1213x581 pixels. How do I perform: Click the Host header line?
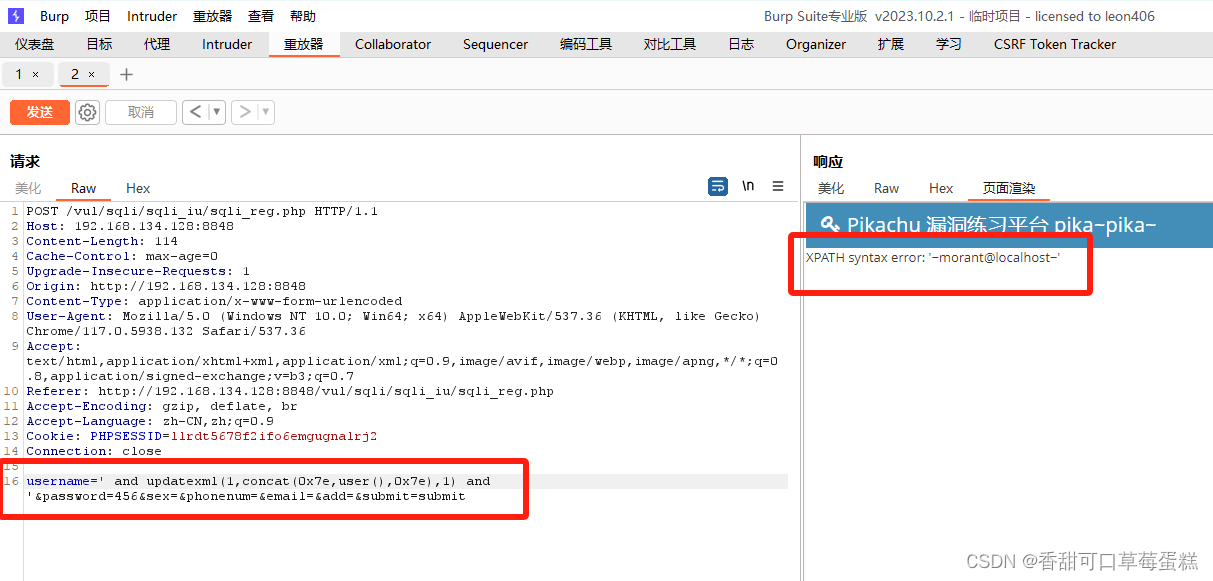(x=130, y=226)
